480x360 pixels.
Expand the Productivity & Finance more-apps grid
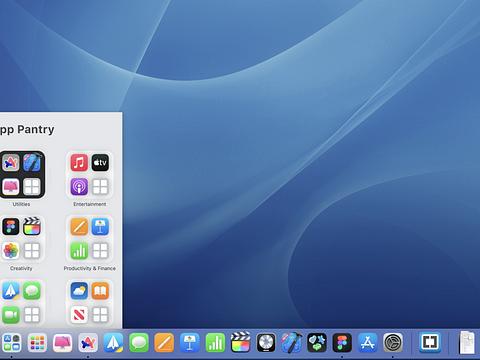(100, 251)
